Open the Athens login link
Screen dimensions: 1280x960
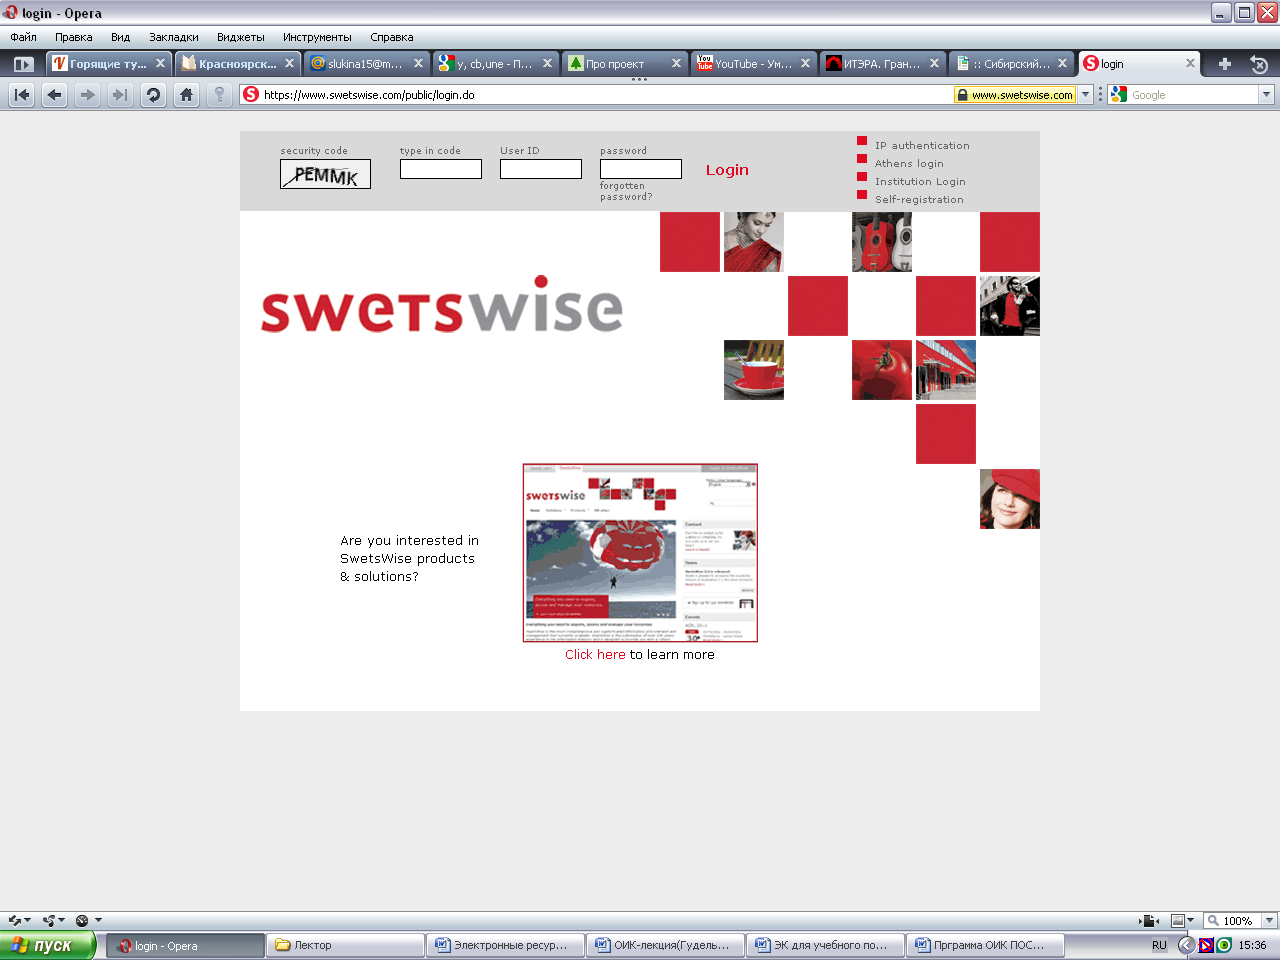point(909,164)
